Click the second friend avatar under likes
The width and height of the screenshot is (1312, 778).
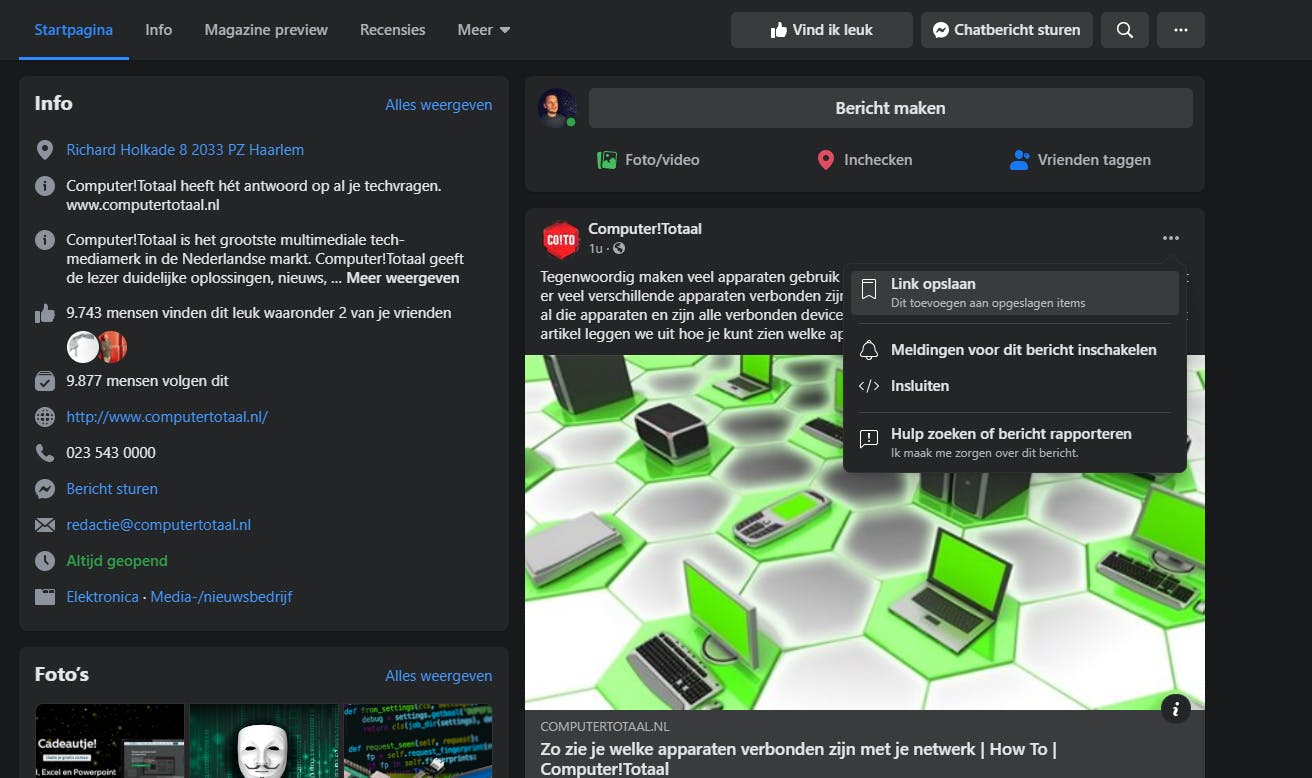click(111, 347)
